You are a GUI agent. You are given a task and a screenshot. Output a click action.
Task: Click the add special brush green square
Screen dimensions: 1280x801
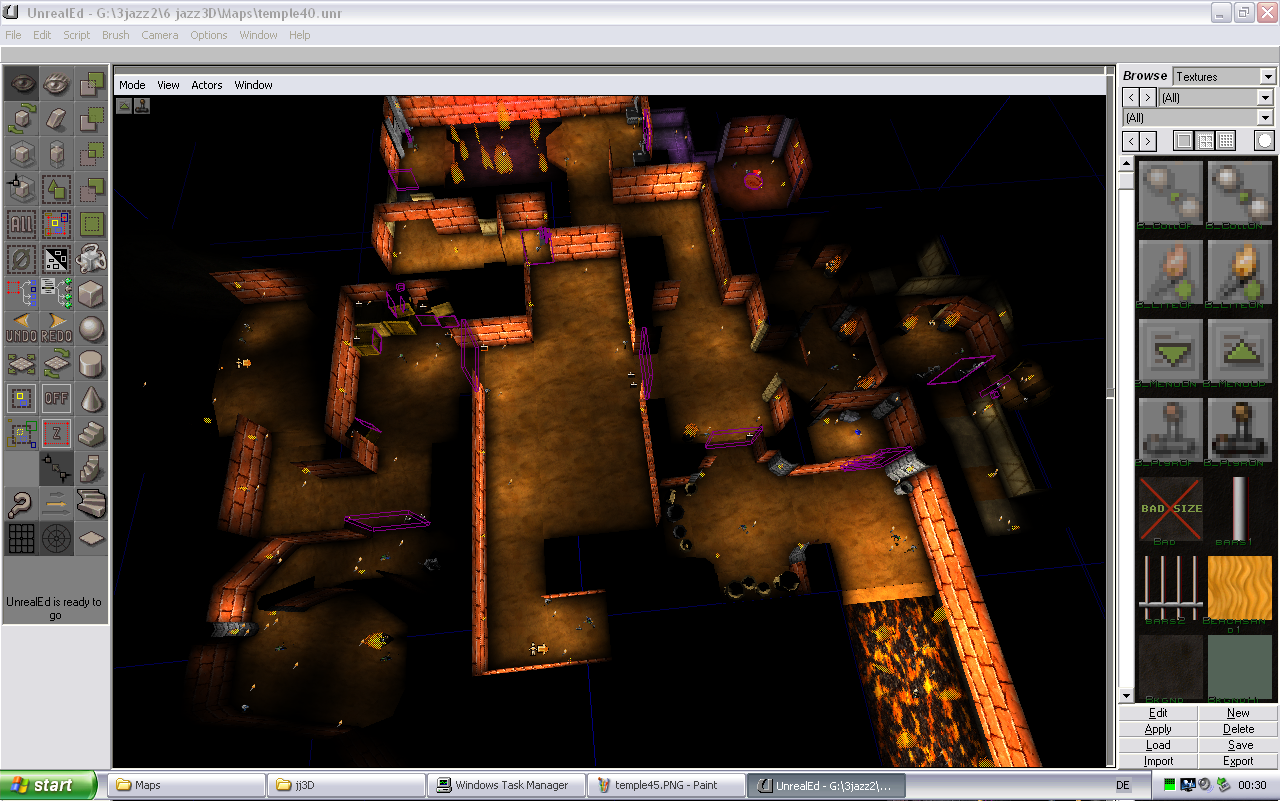coord(92,224)
